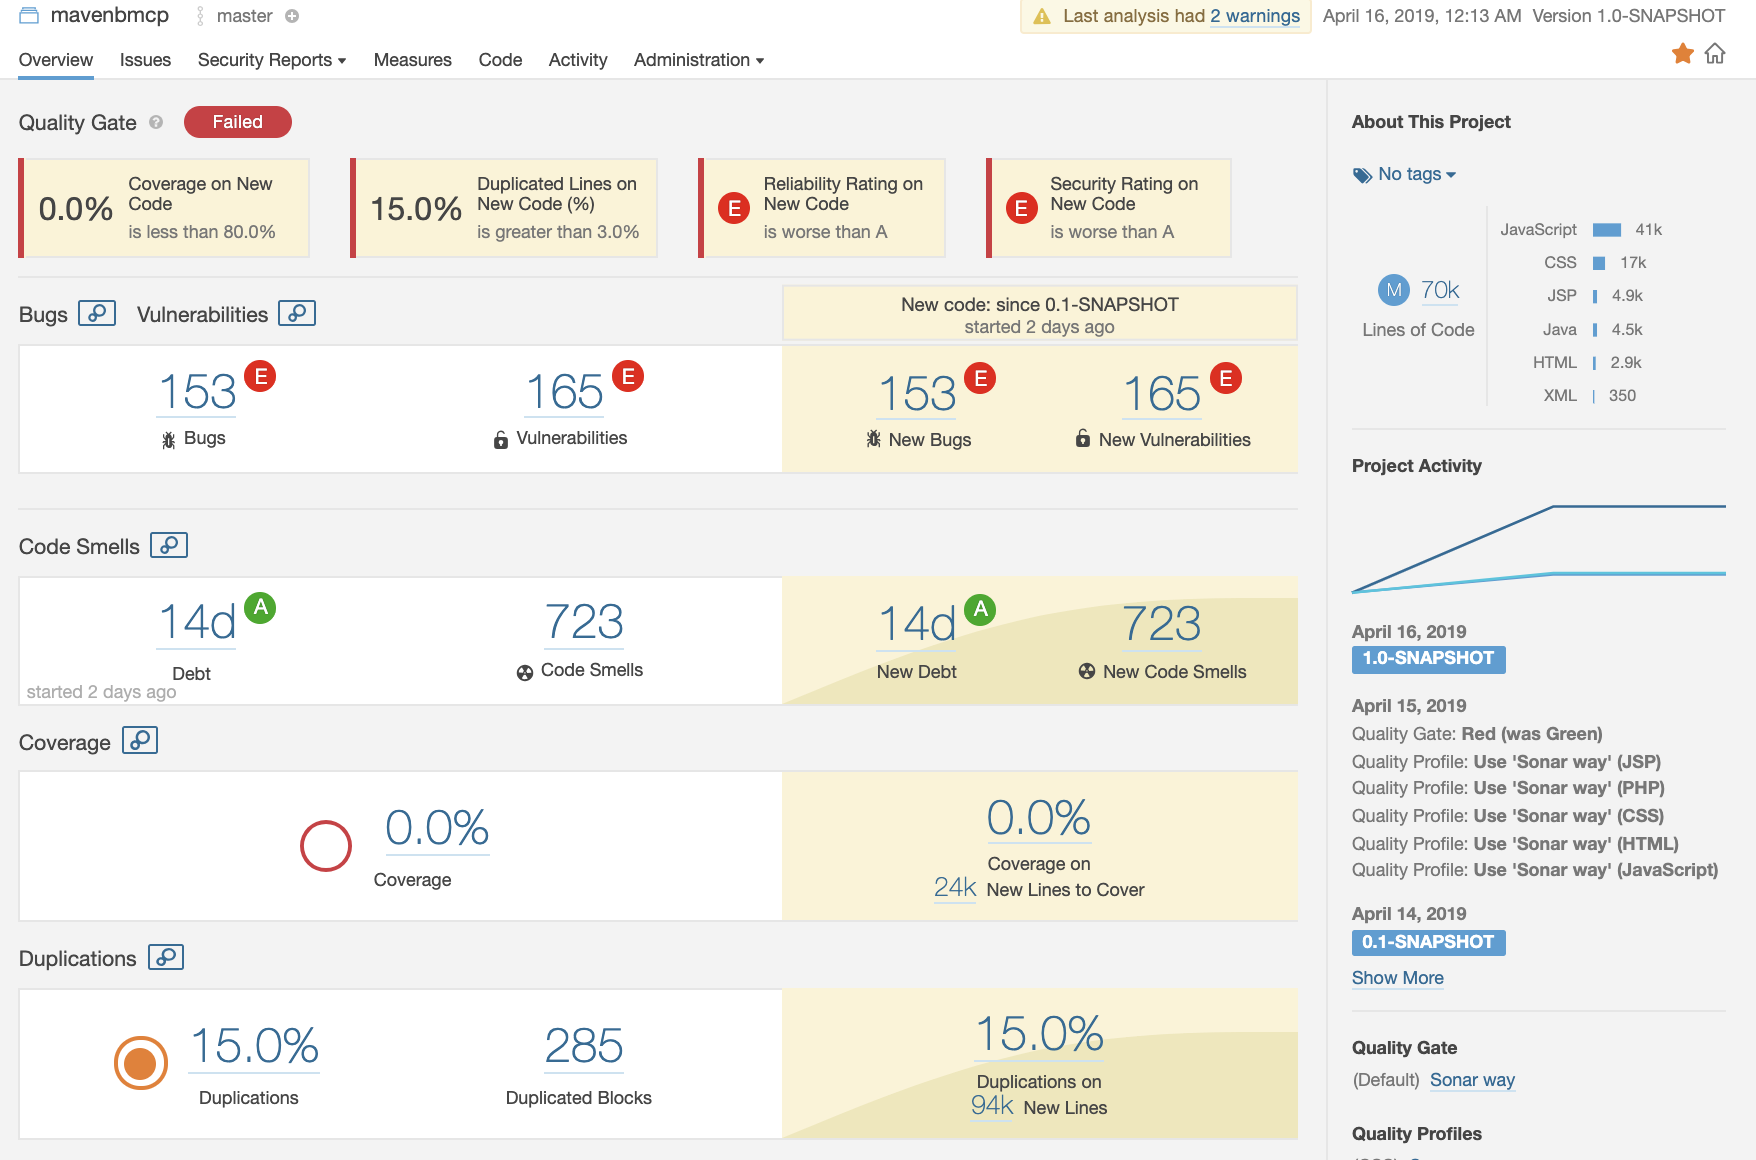Open the 723 New Code Smells link
The height and width of the screenshot is (1160, 1756).
point(1161,624)
